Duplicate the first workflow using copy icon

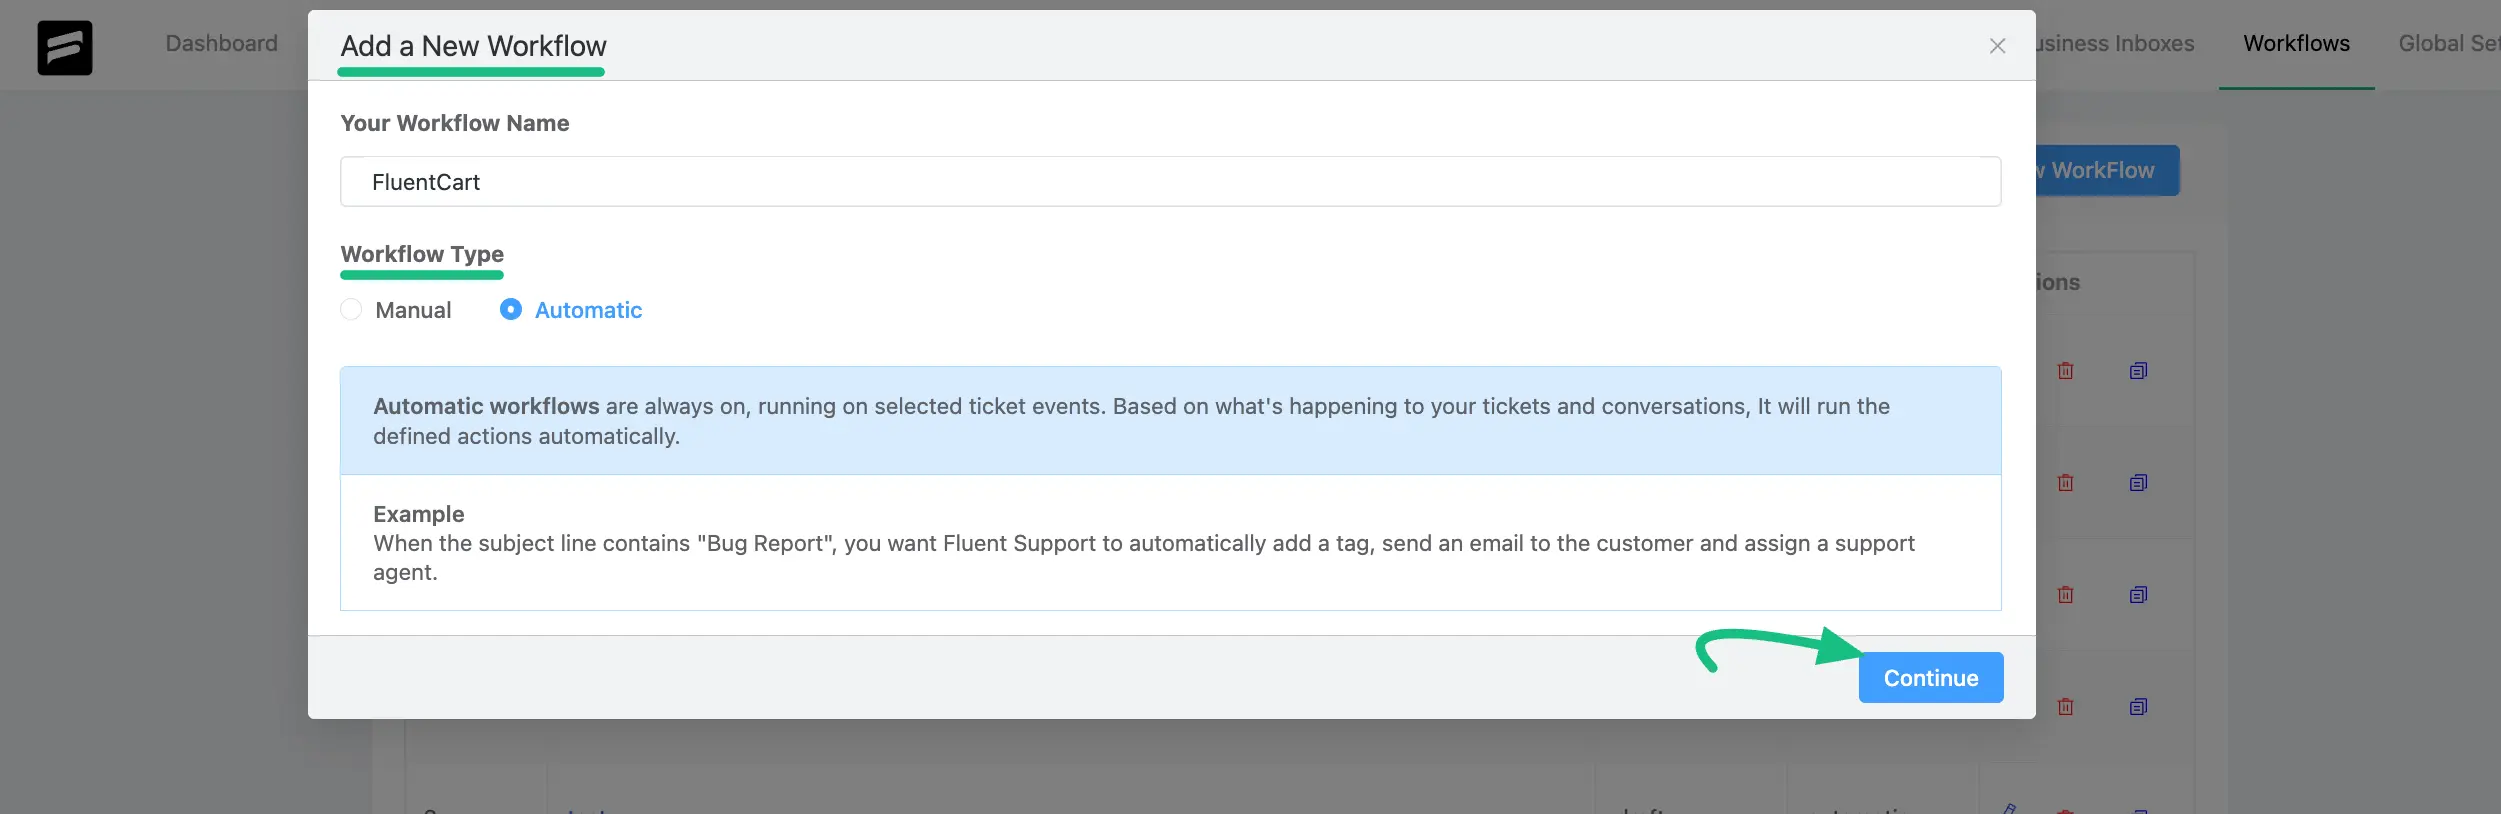point(2138,371)
